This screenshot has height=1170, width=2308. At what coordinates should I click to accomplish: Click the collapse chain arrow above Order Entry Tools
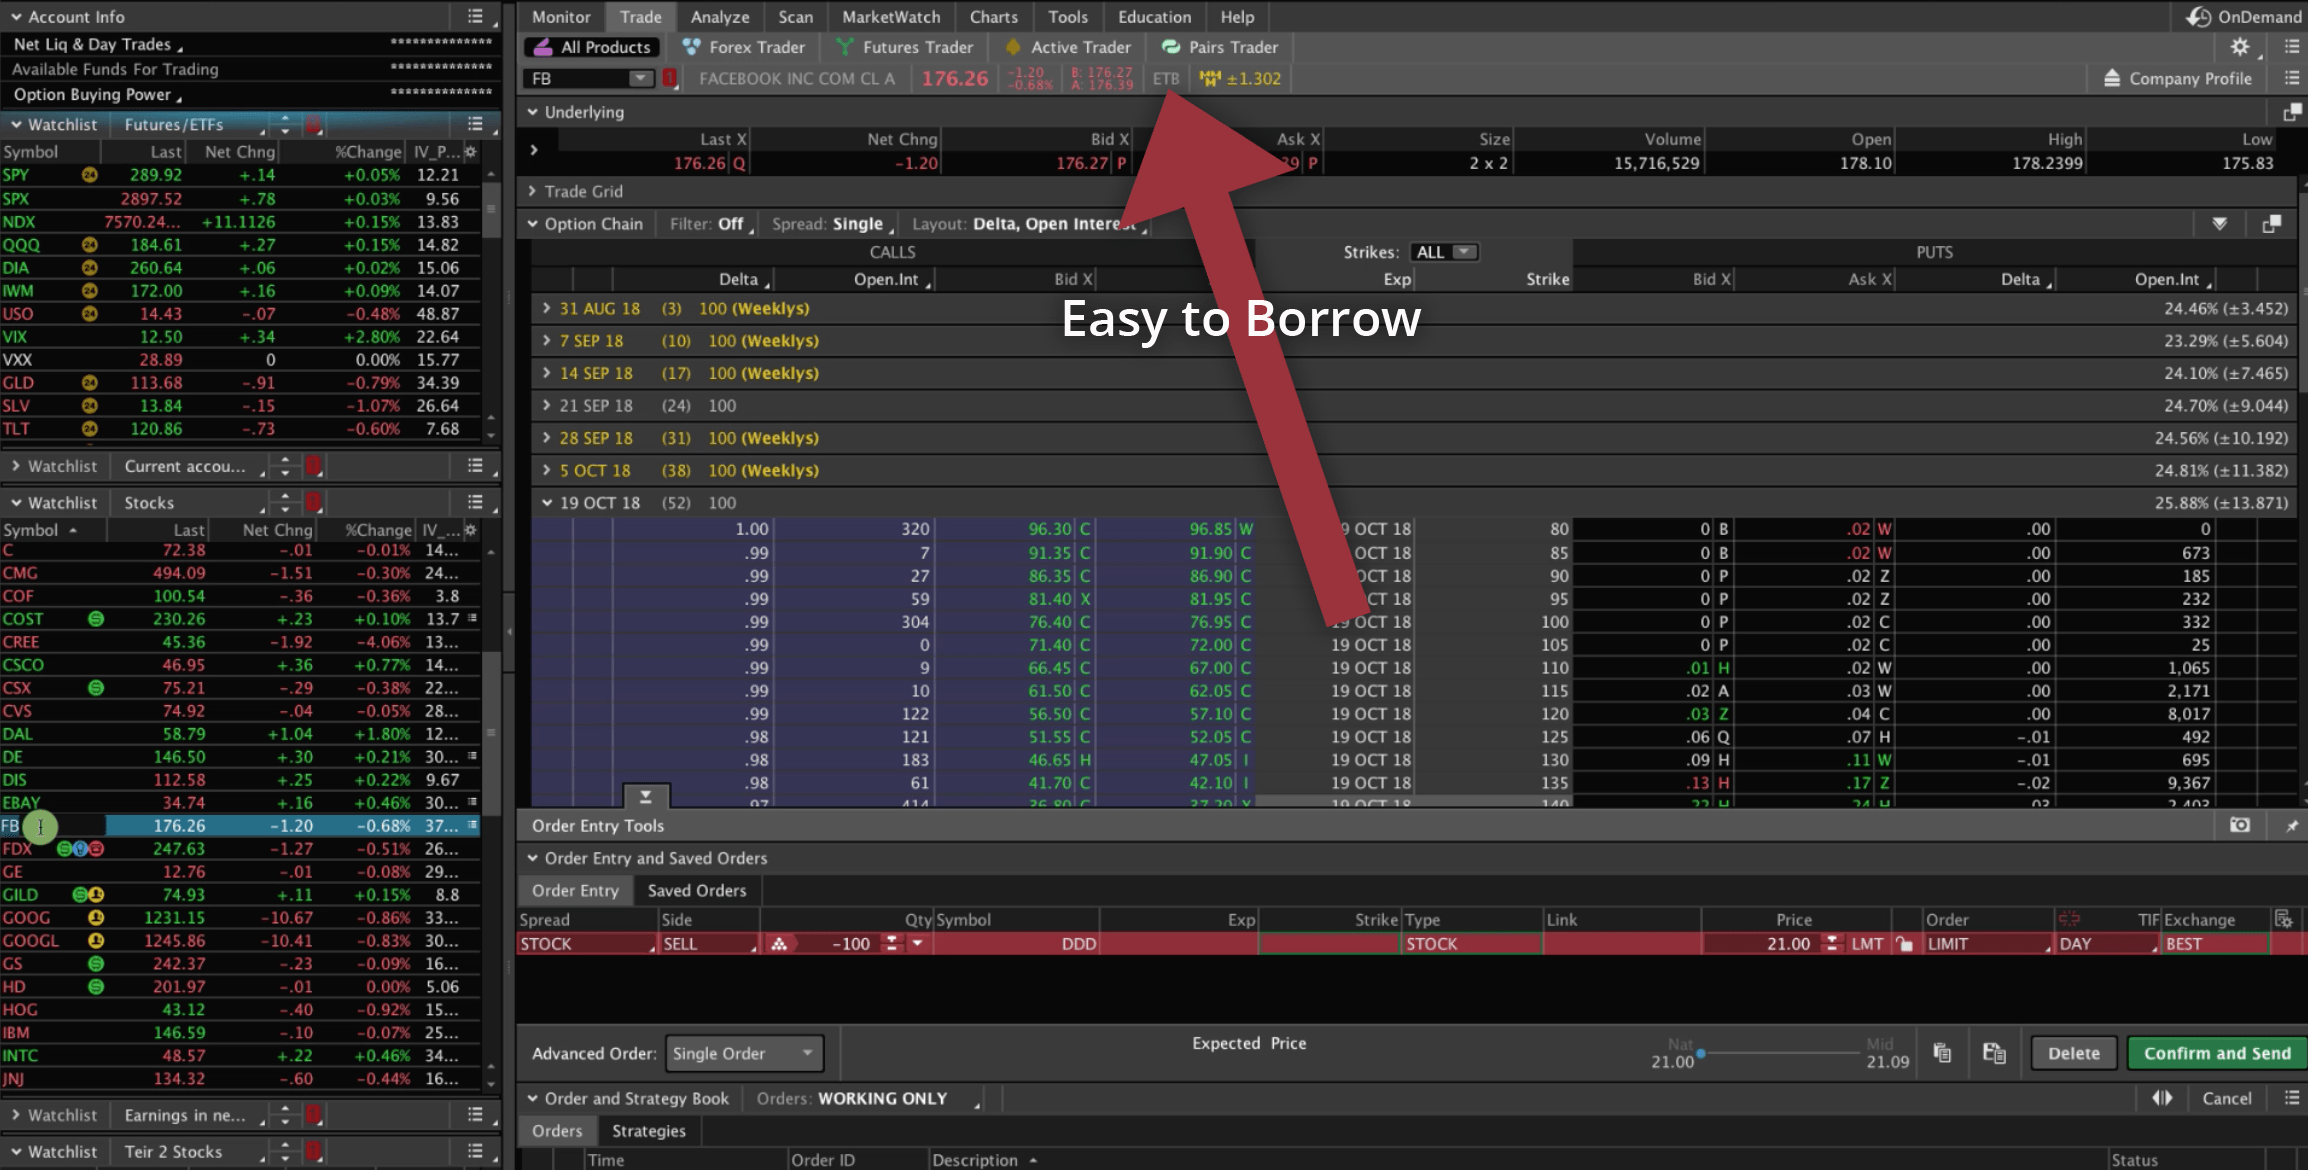(x=646, y=797)
